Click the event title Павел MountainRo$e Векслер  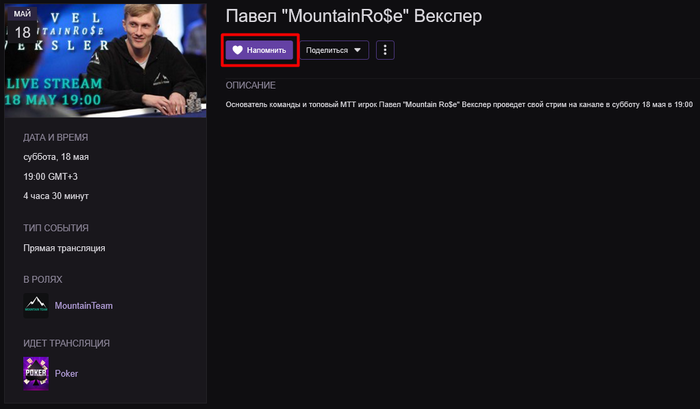pyautogui.click(x=354, y=17)
